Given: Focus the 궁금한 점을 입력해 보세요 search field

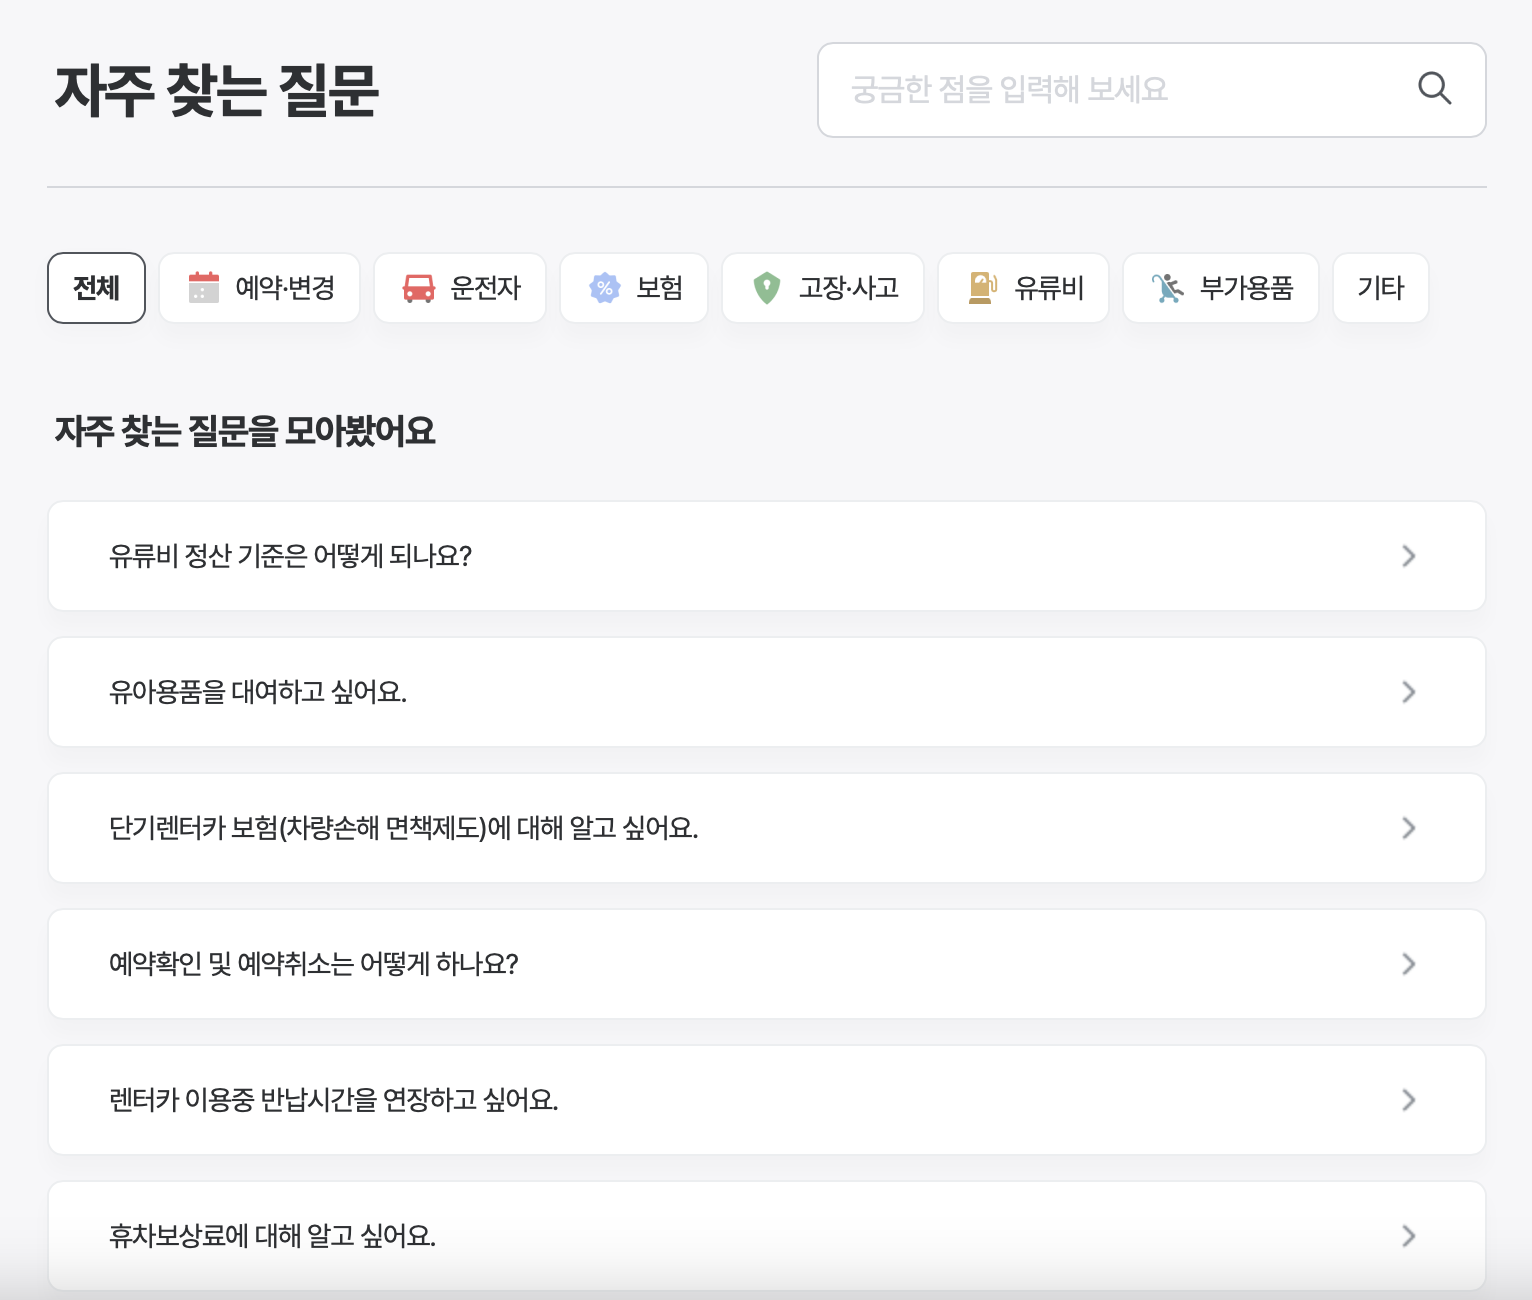Looking at the screenshot, I should point(1151,90).
